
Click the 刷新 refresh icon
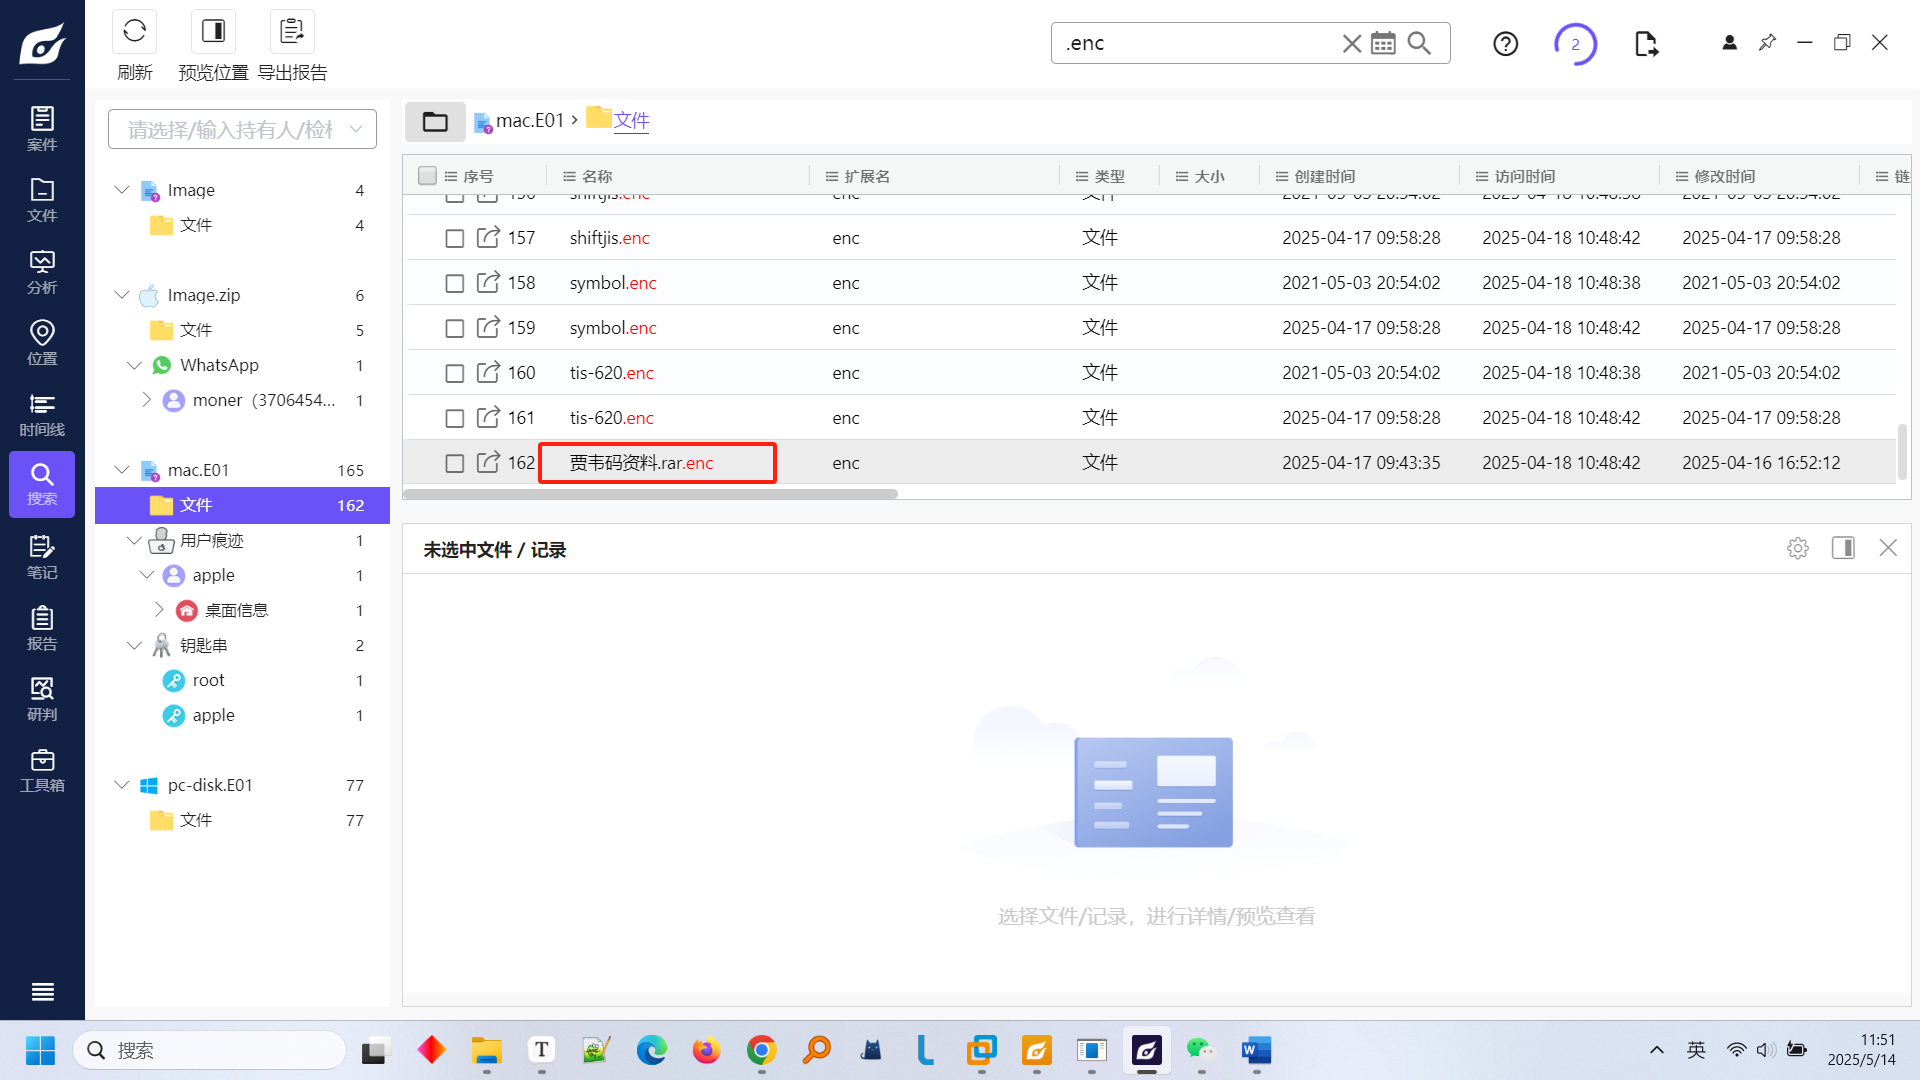134,31
